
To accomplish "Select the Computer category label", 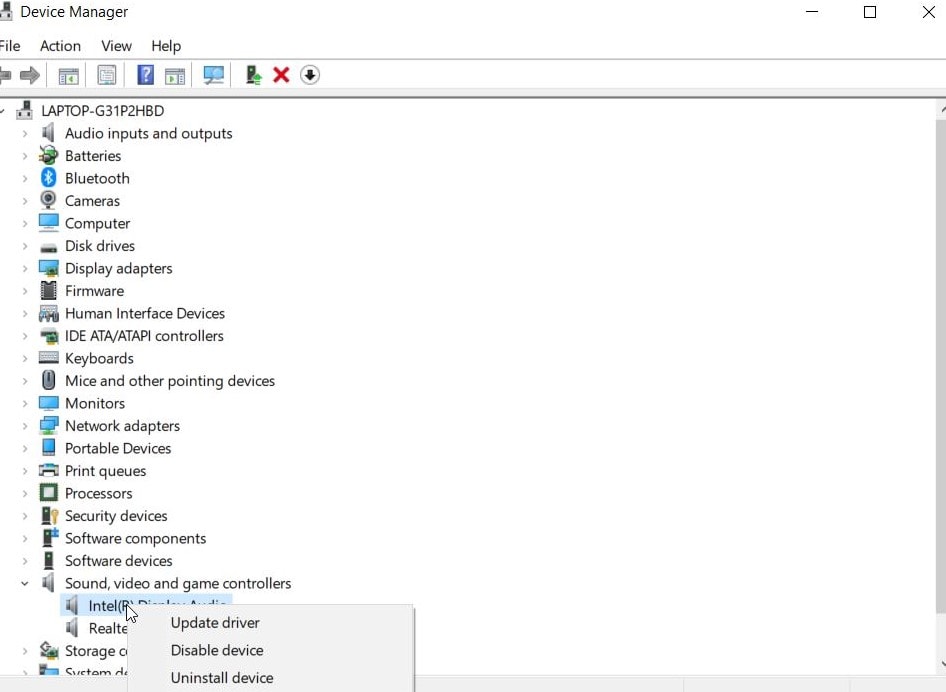I will point(97,223).
